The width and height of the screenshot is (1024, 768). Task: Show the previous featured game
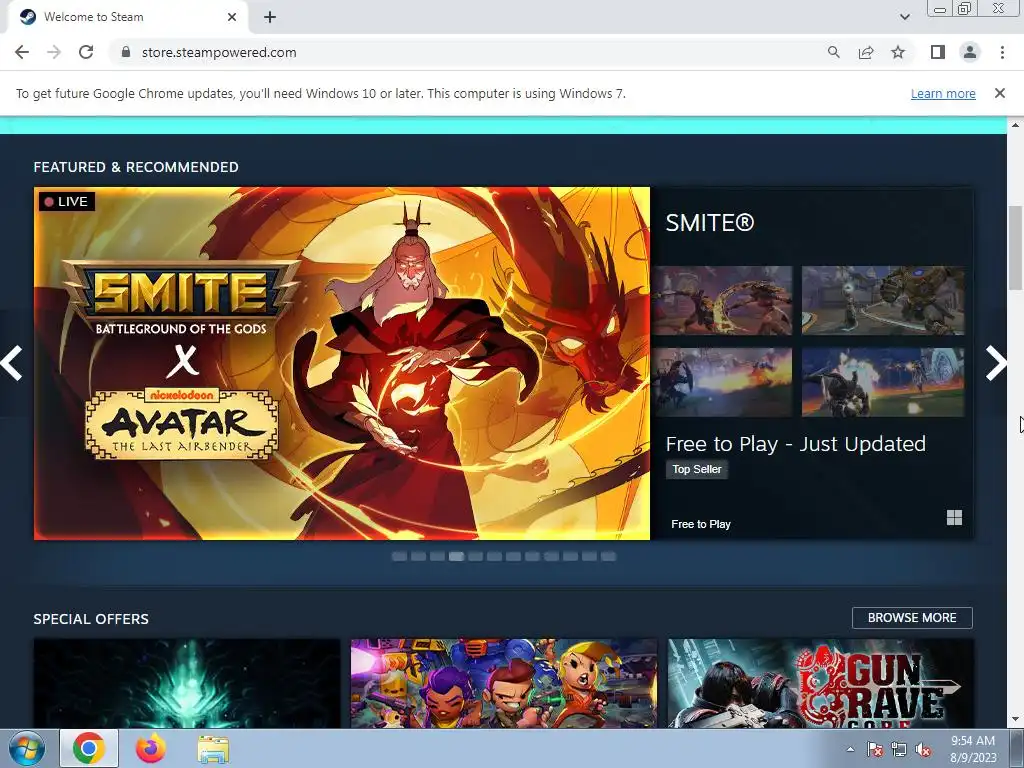[x=11, y=363]
